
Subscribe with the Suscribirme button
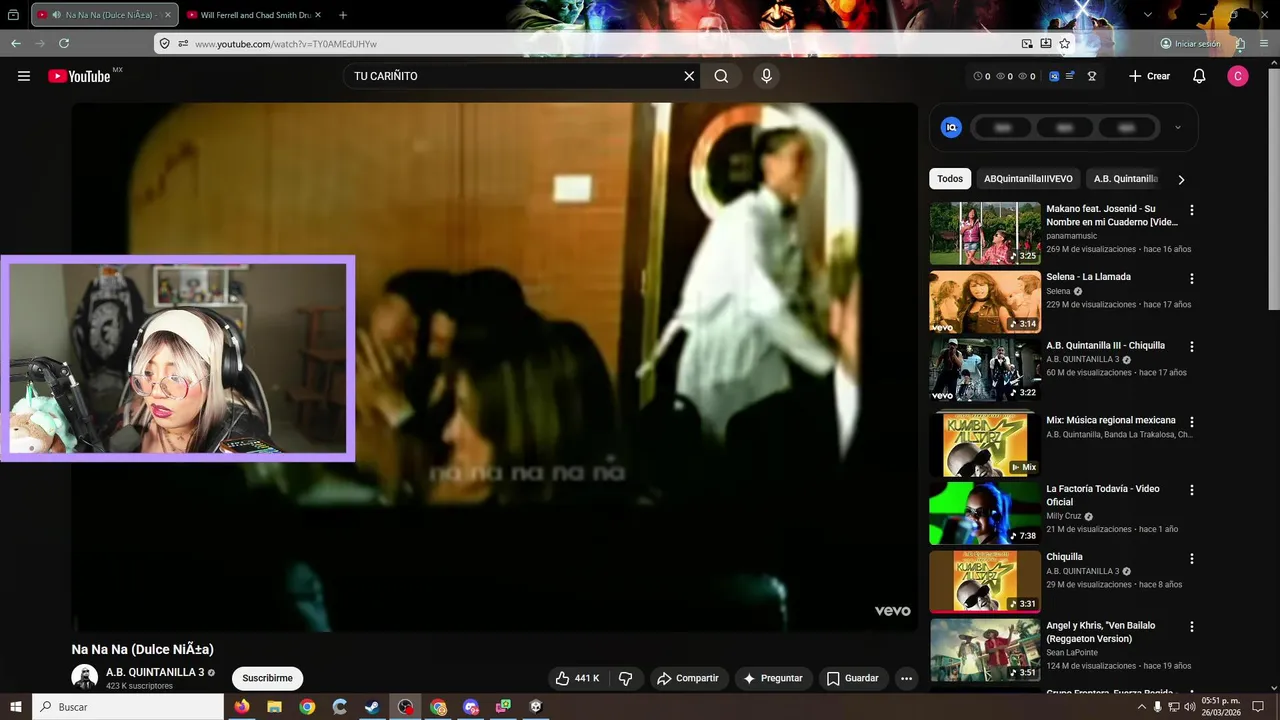267,678
